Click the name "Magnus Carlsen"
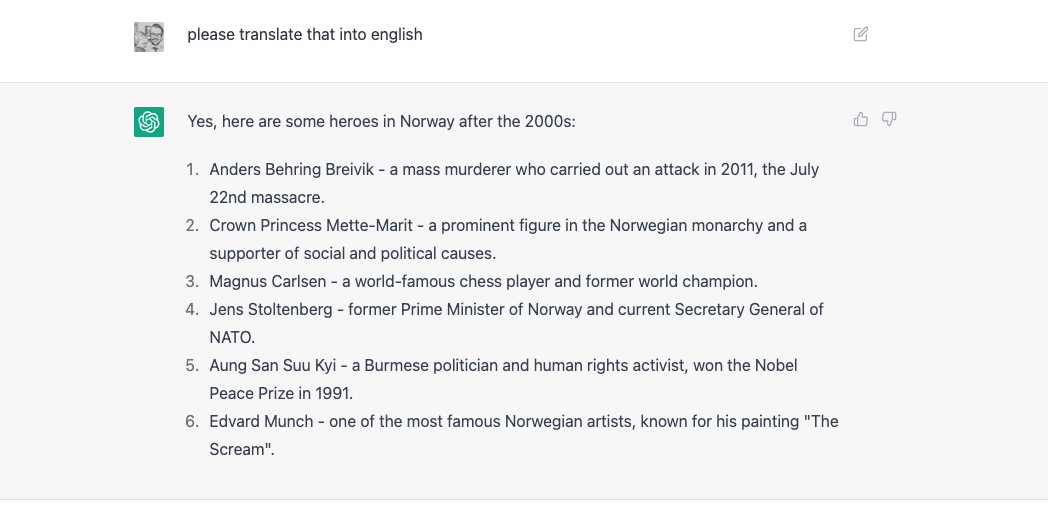The image size is (1048, 525). [x=267, y=282]
